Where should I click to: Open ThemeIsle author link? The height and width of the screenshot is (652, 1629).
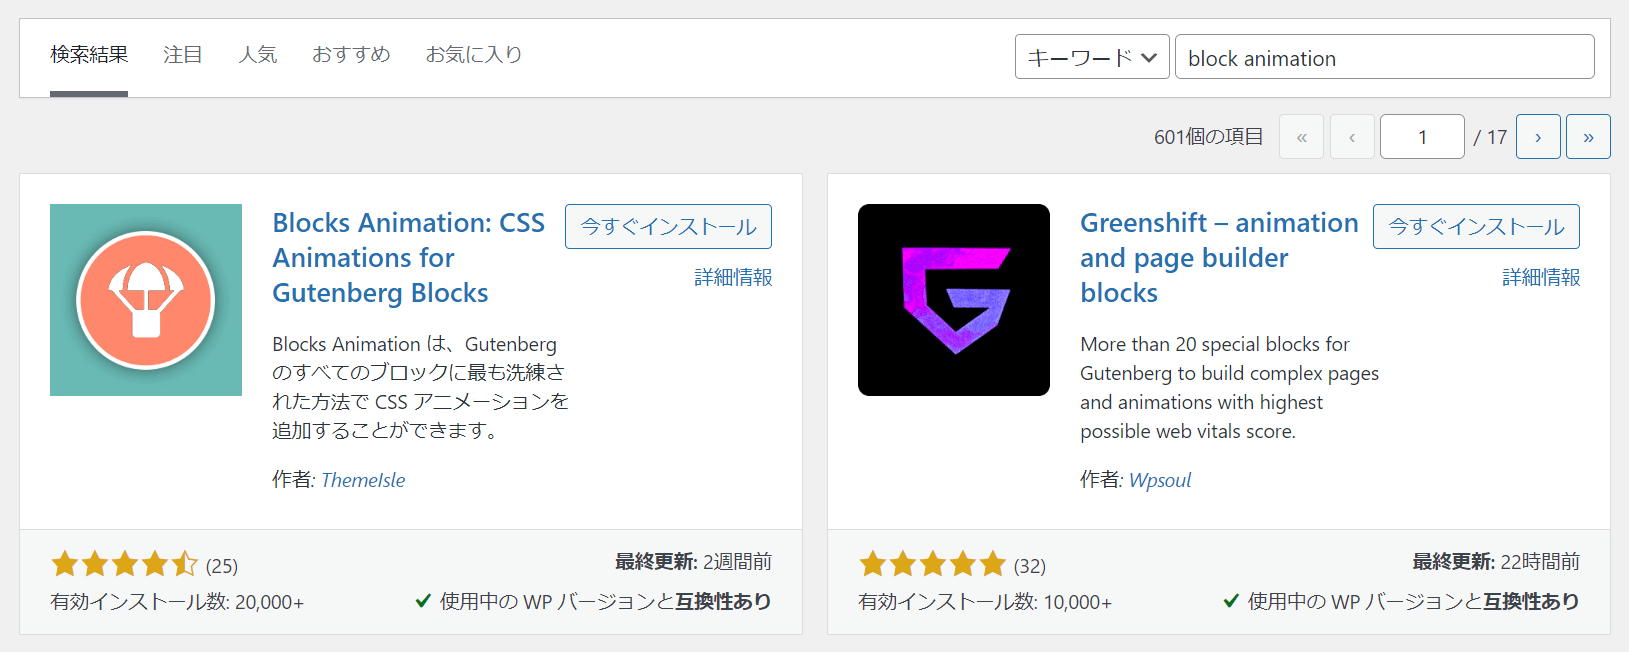coord(363,480)
